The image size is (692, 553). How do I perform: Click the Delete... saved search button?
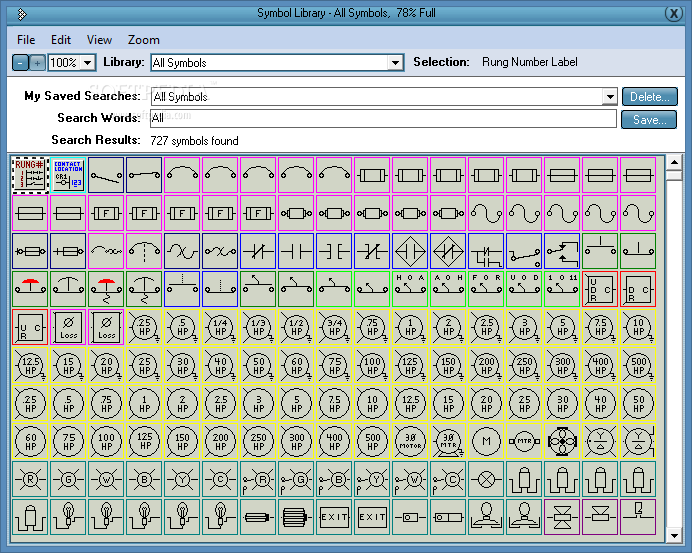point(649,97)
